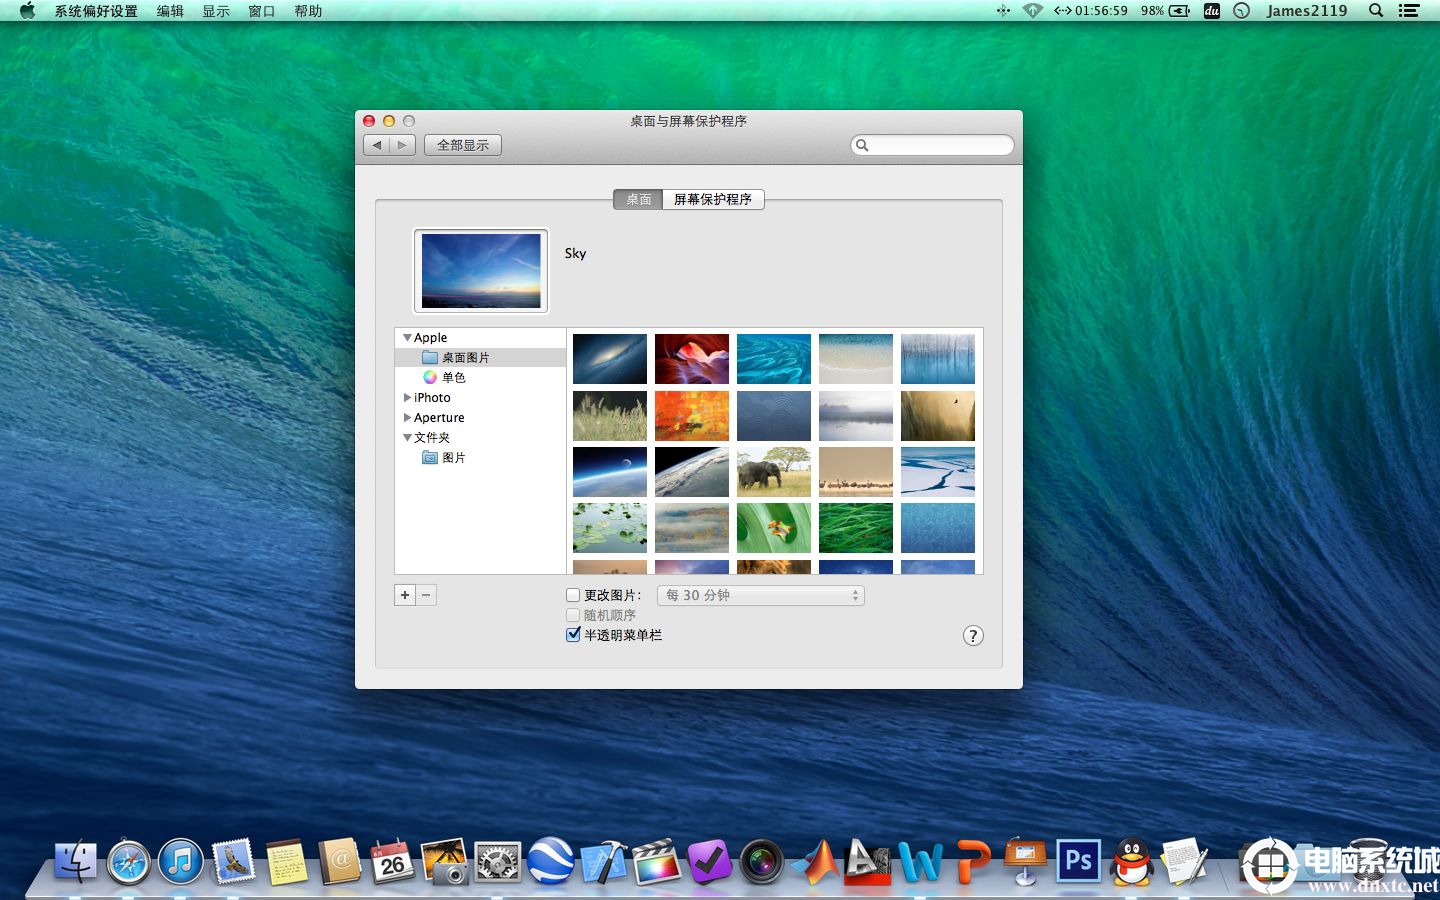1440x900 pixels.
Task: Select the 单色 solid colors item
Action: pyautogui.click(x=453, y=378)
